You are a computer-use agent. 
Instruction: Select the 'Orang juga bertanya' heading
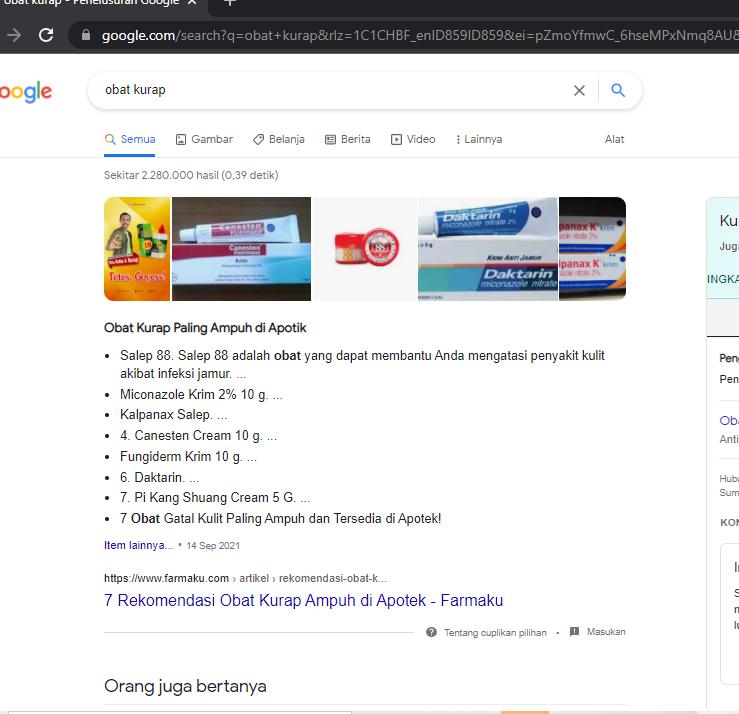(185, 686)
